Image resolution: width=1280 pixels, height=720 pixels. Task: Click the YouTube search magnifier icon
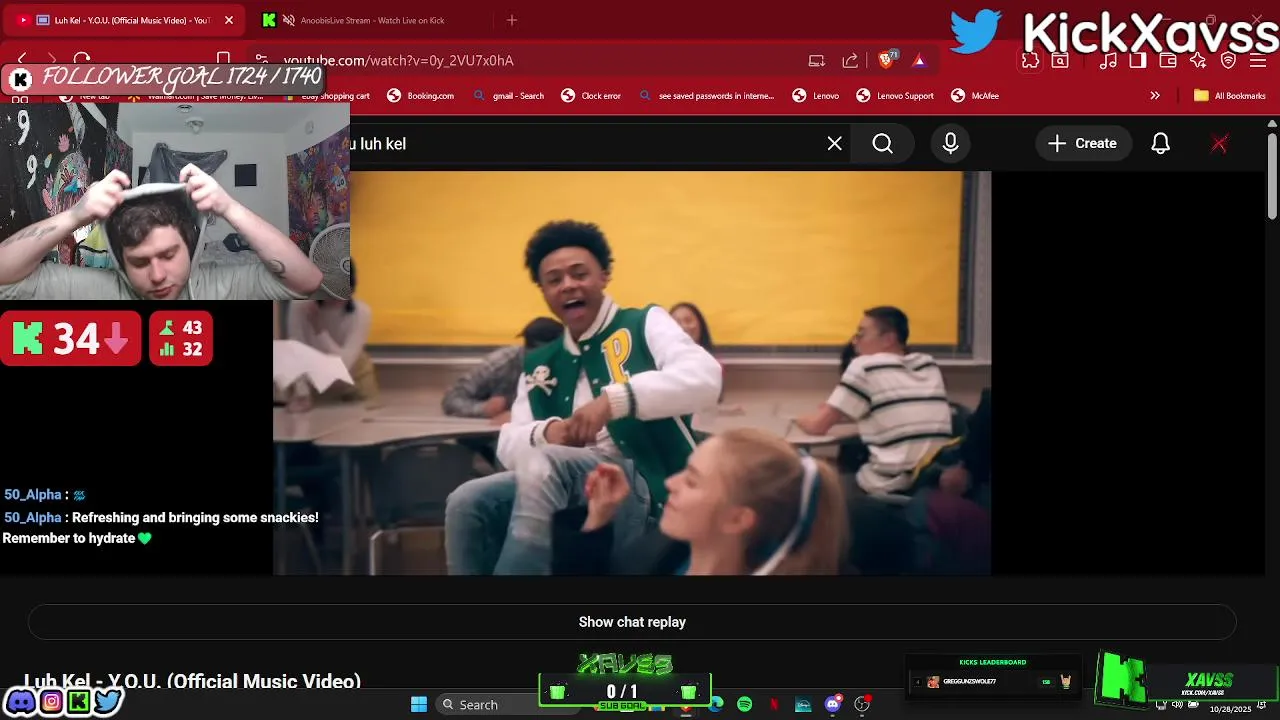[882, 144]
